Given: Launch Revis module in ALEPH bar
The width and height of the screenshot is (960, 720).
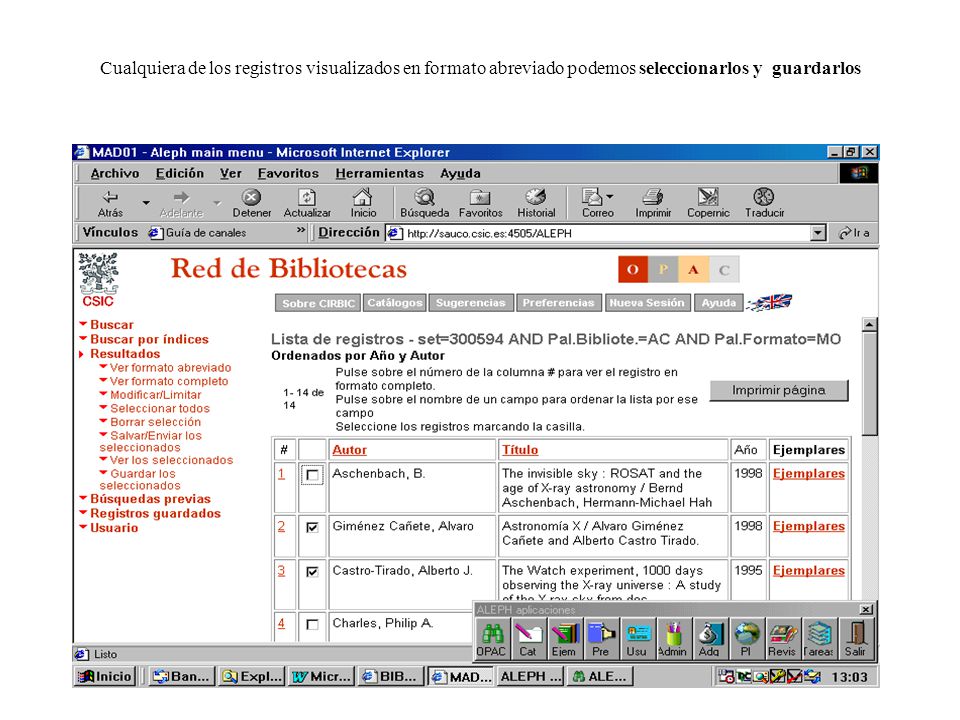Looking at the screenshot, I should [x=782, y=639].
